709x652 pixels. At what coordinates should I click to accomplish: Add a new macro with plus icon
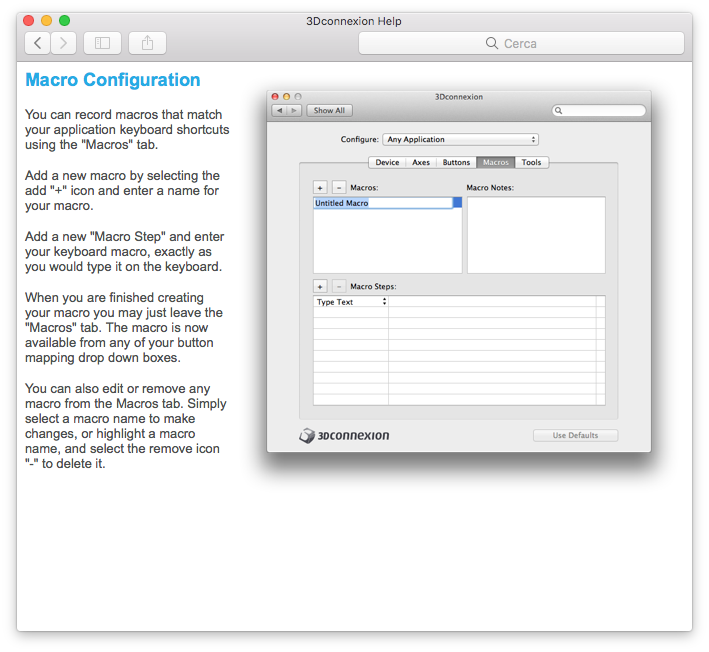coord(320,187)
